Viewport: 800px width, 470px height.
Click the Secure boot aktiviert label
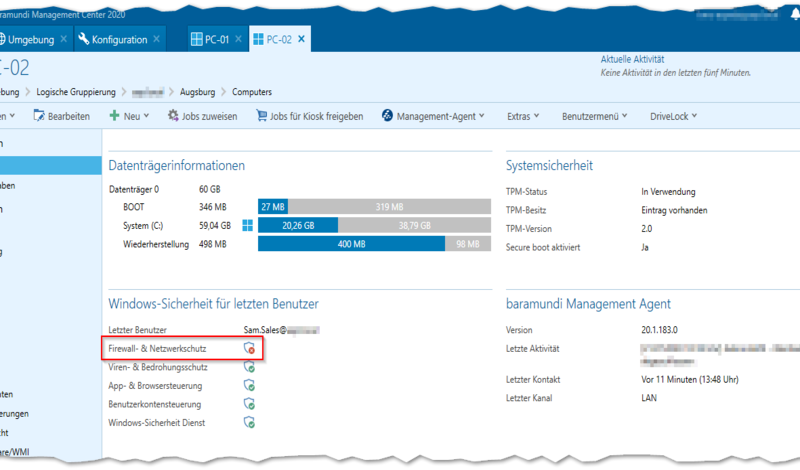click(543, 248)
